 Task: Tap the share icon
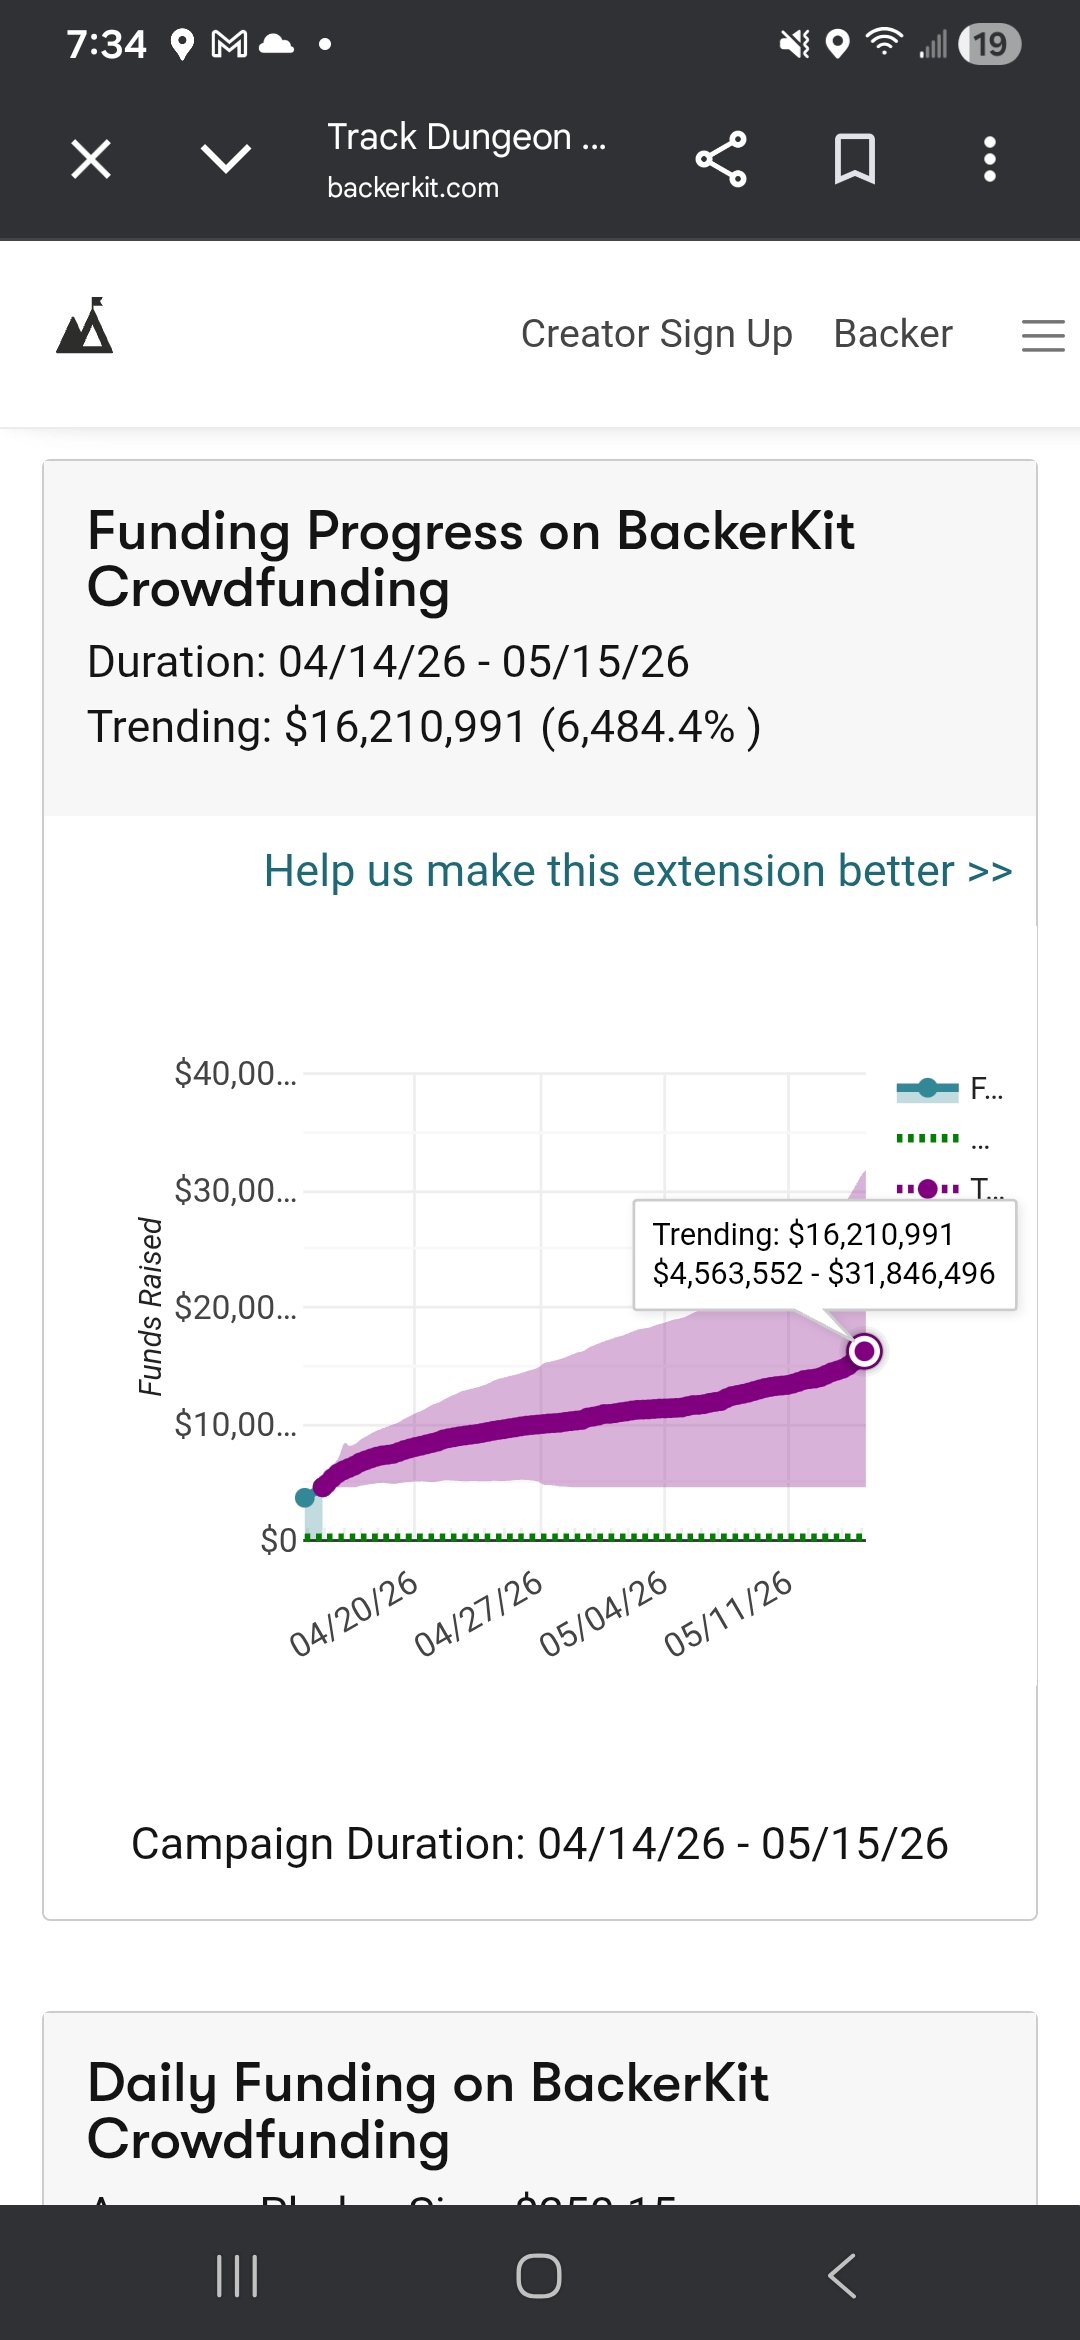click(721, 159)
